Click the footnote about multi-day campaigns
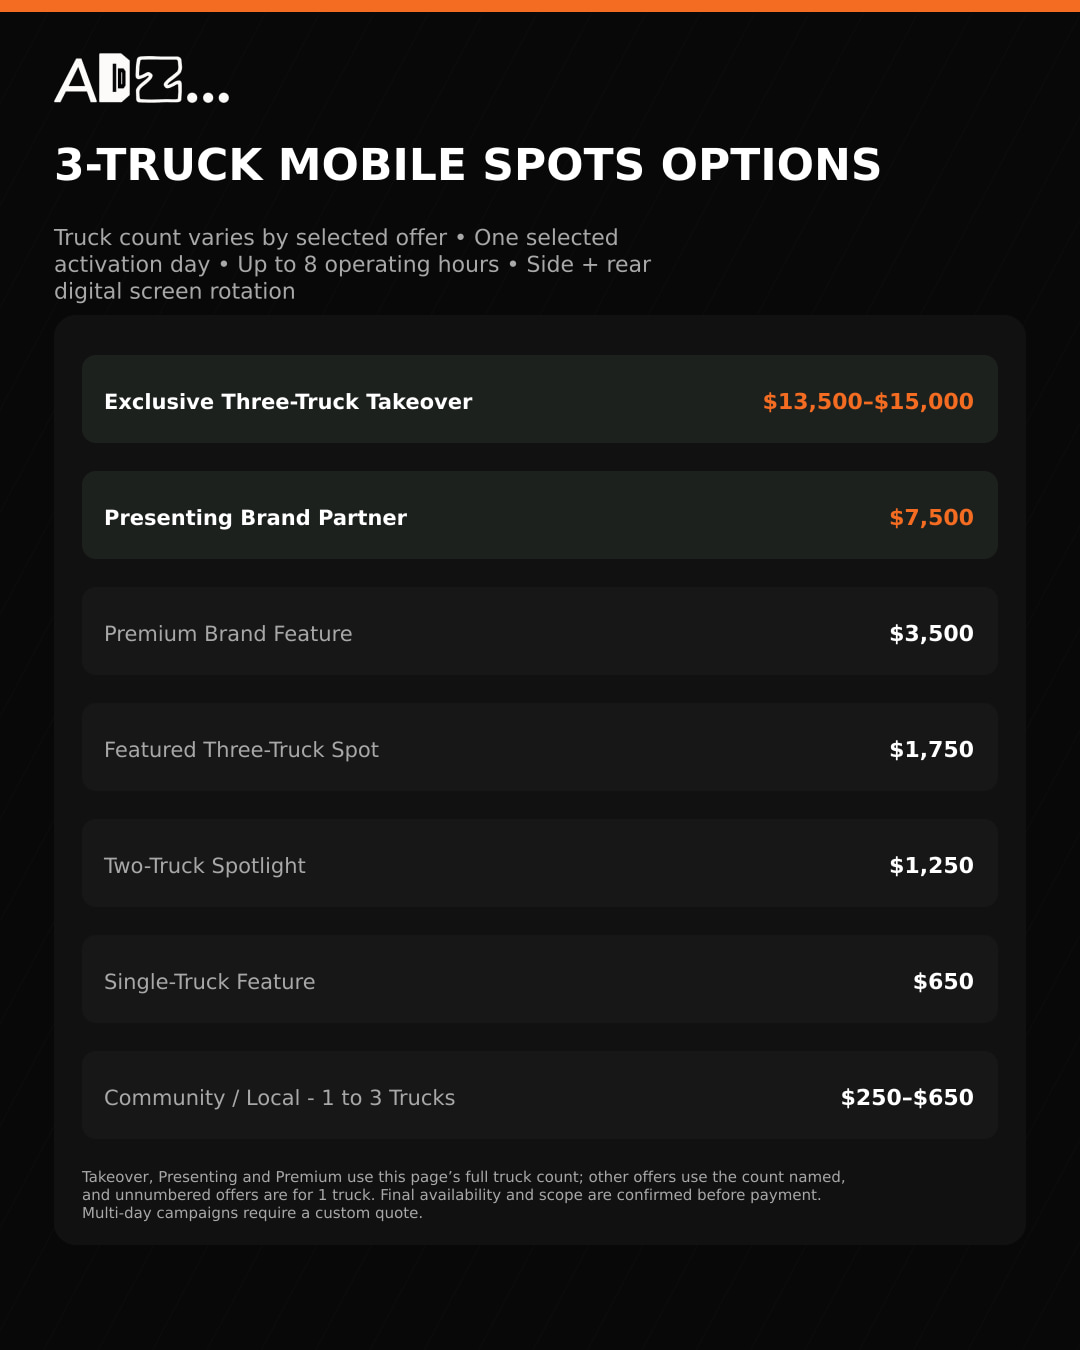The width and height of the screenshot is (1080, 1350). click(252, 1213)
